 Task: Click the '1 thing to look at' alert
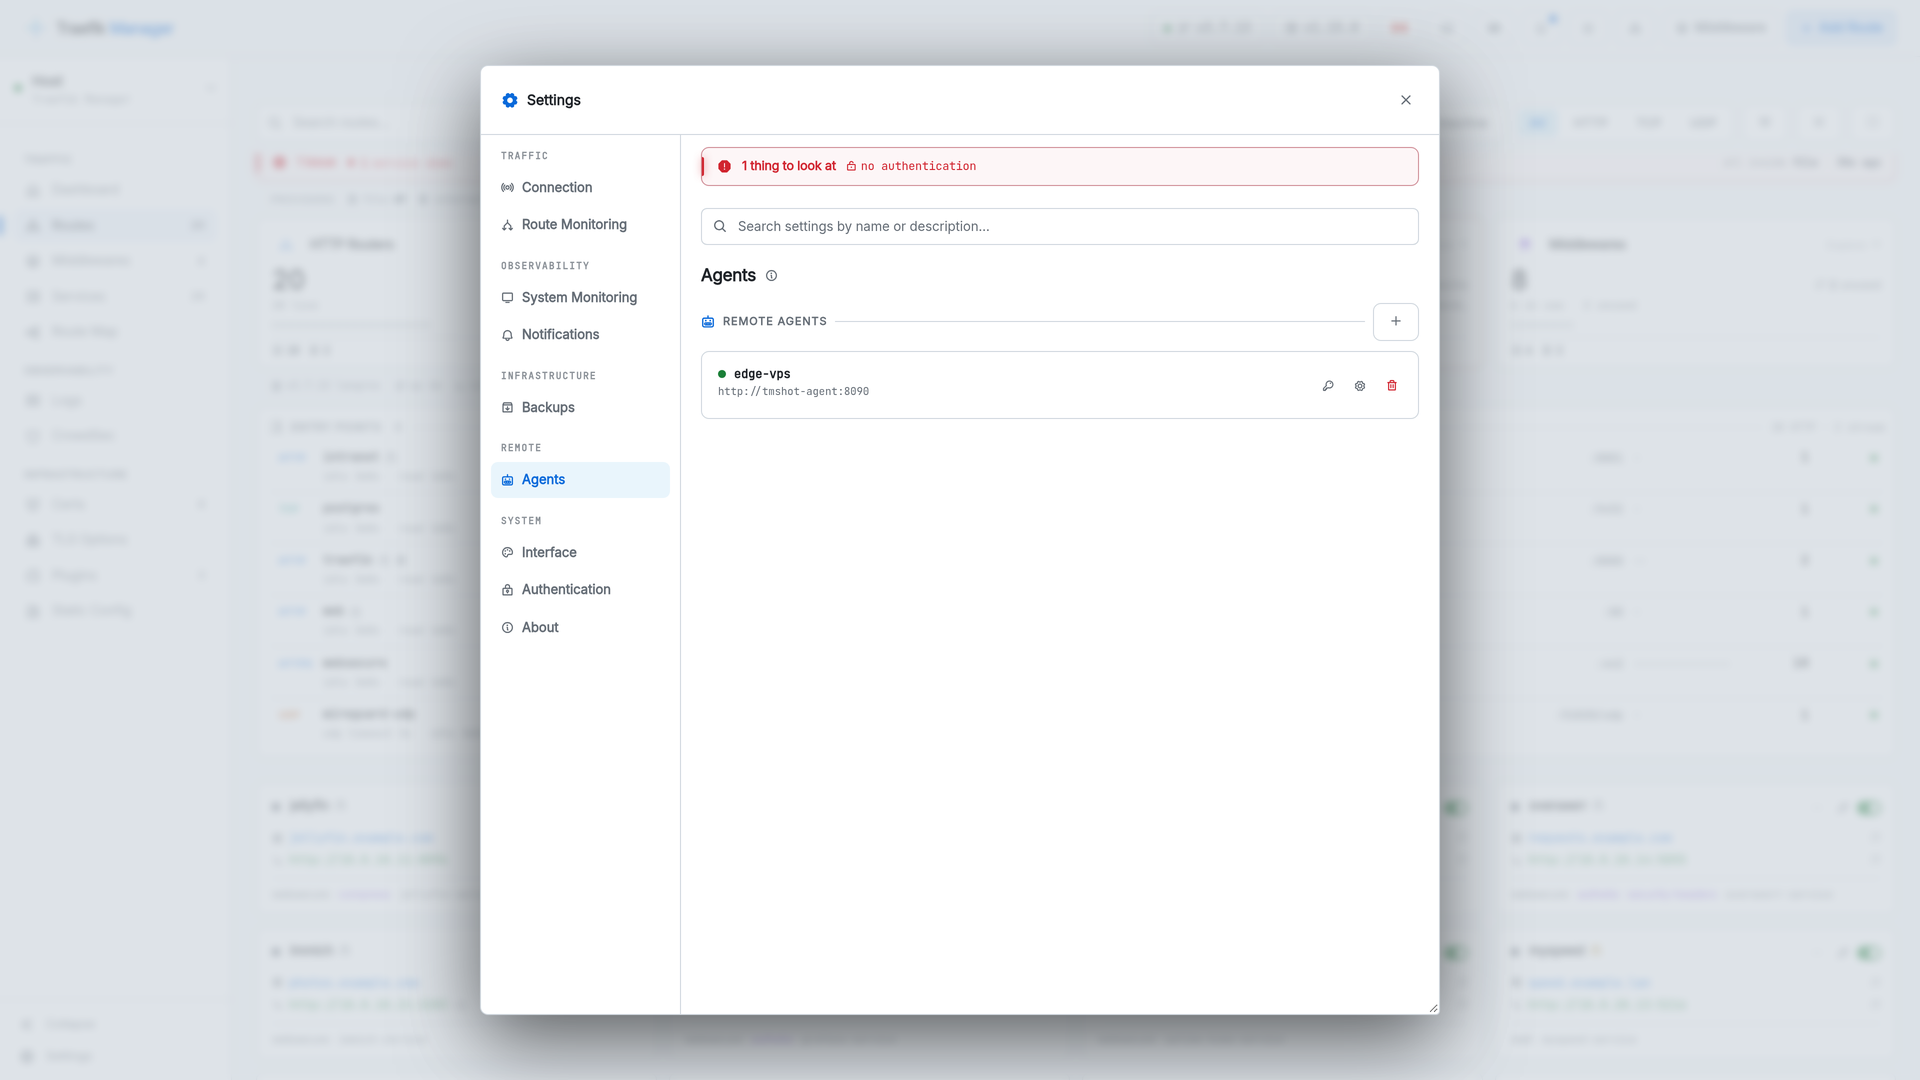788,166
